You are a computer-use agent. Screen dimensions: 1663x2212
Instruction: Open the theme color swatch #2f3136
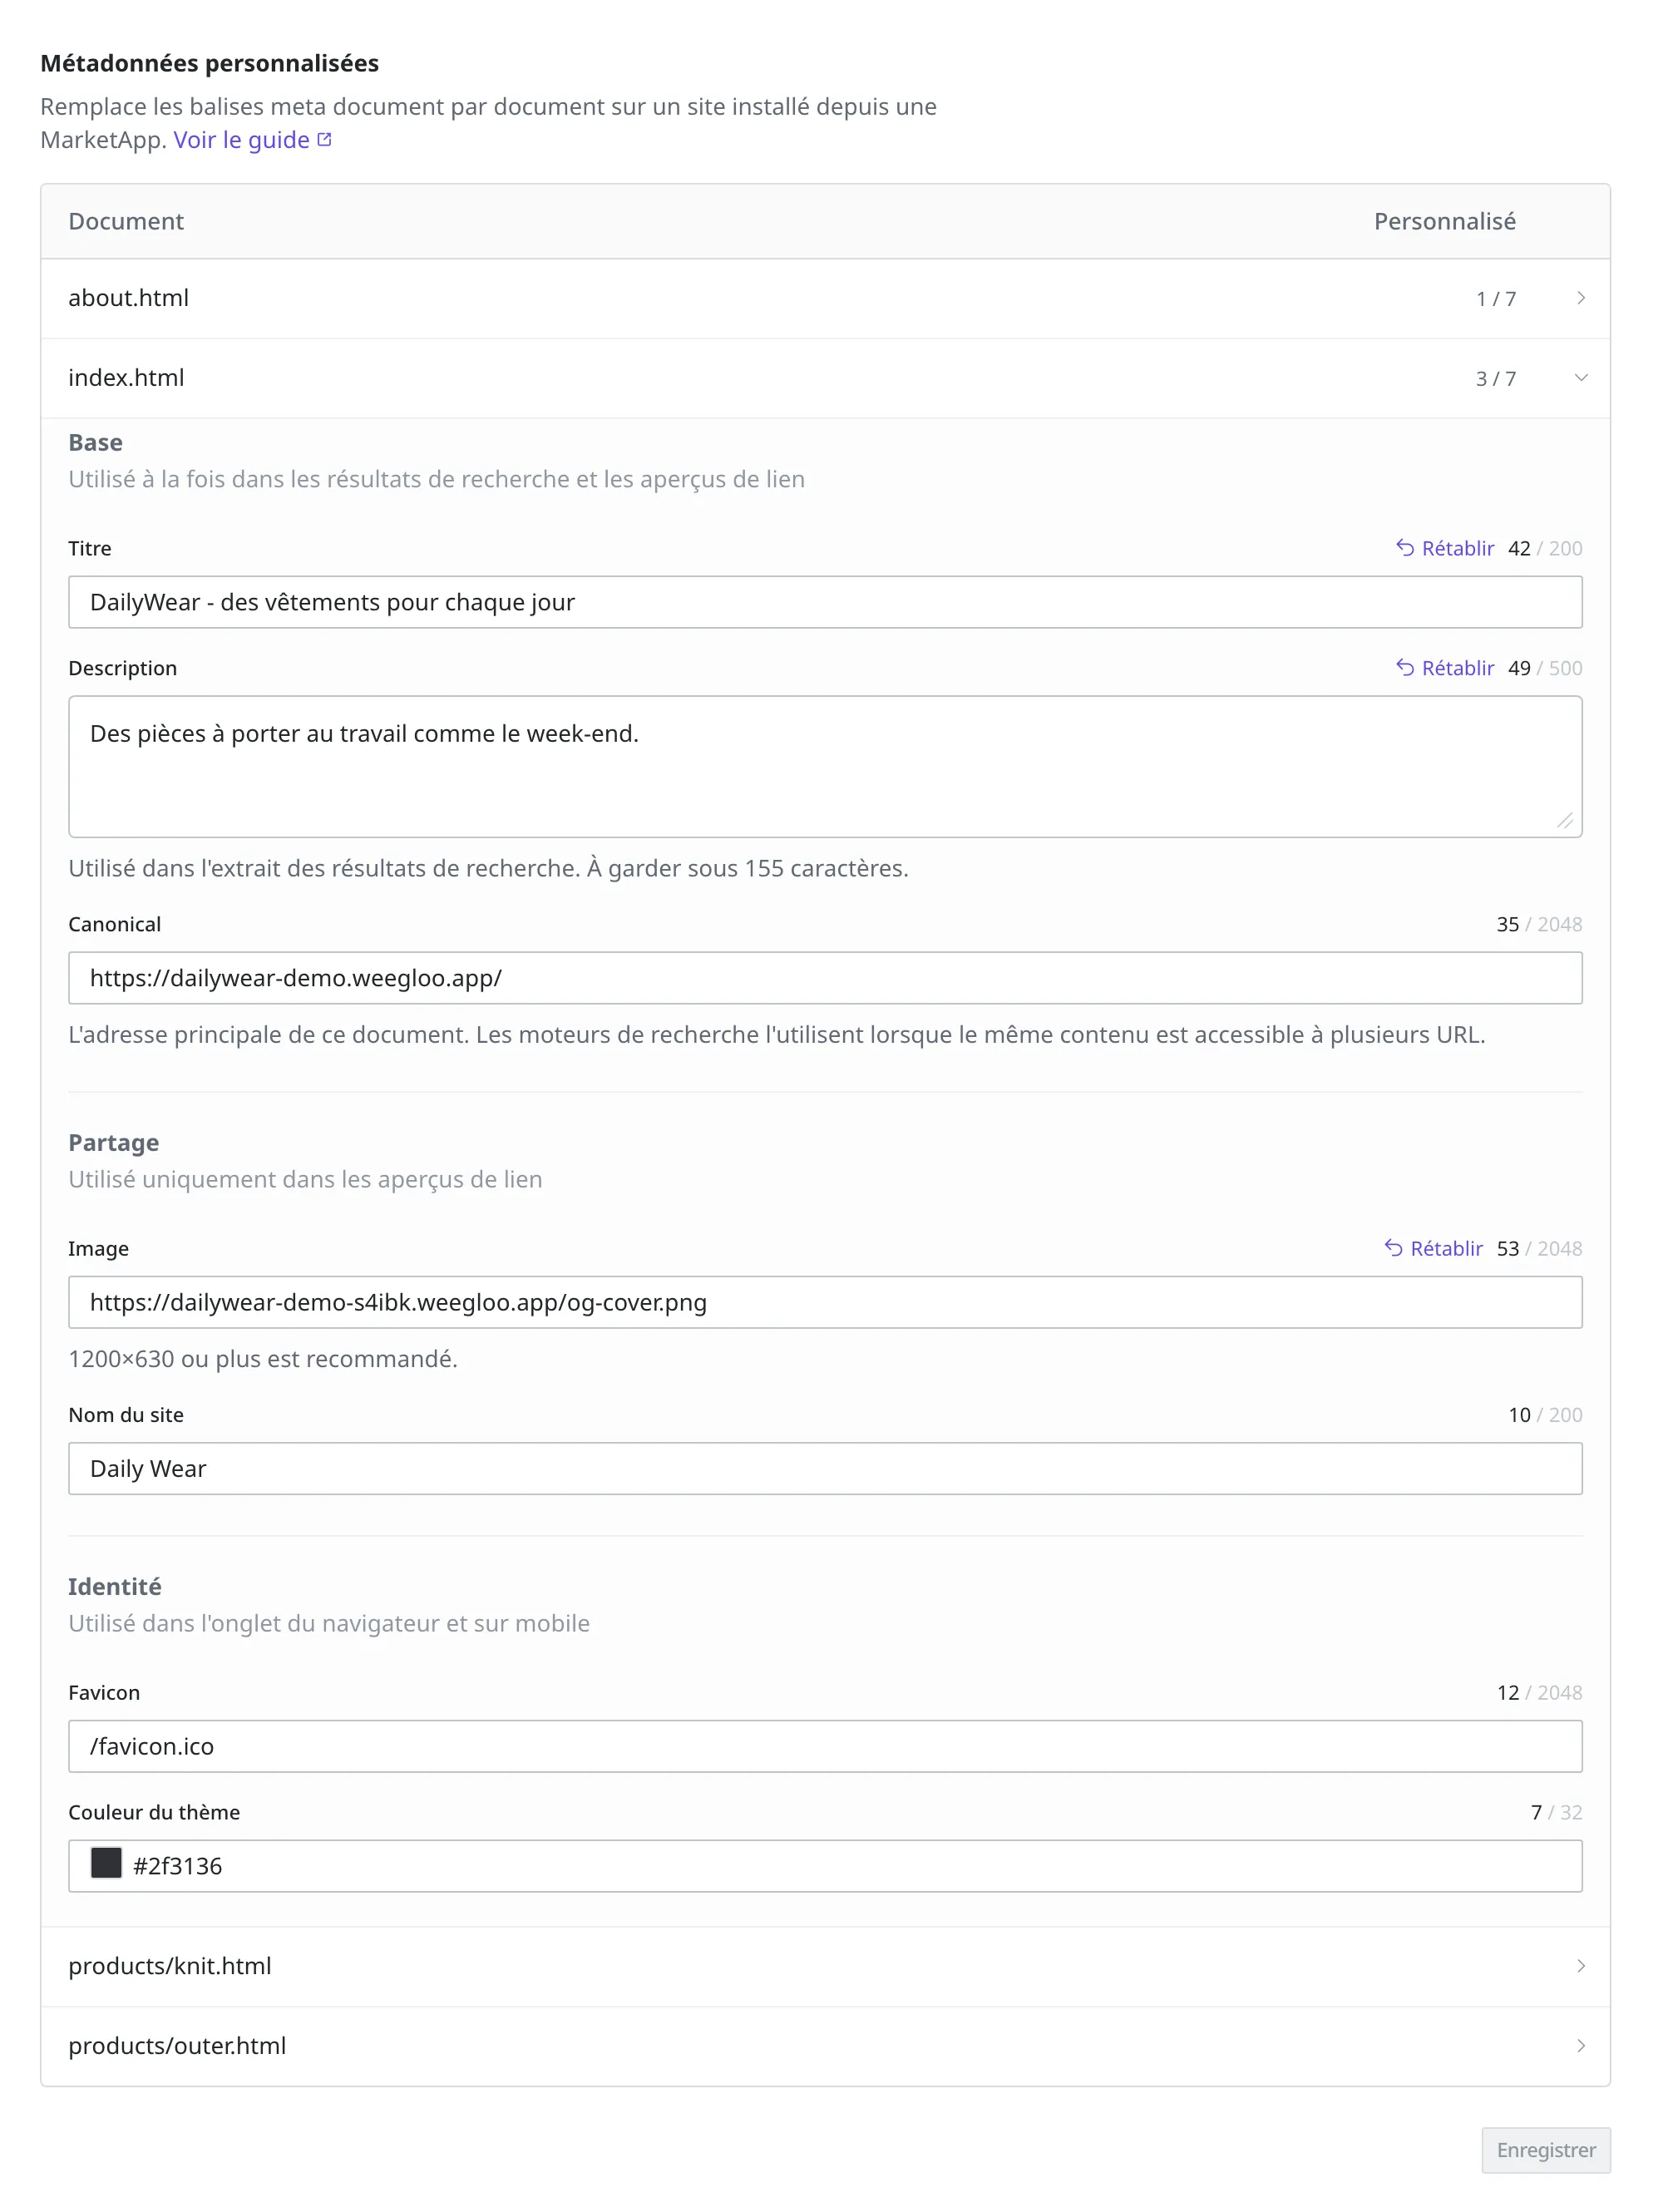pos(106,1863)
